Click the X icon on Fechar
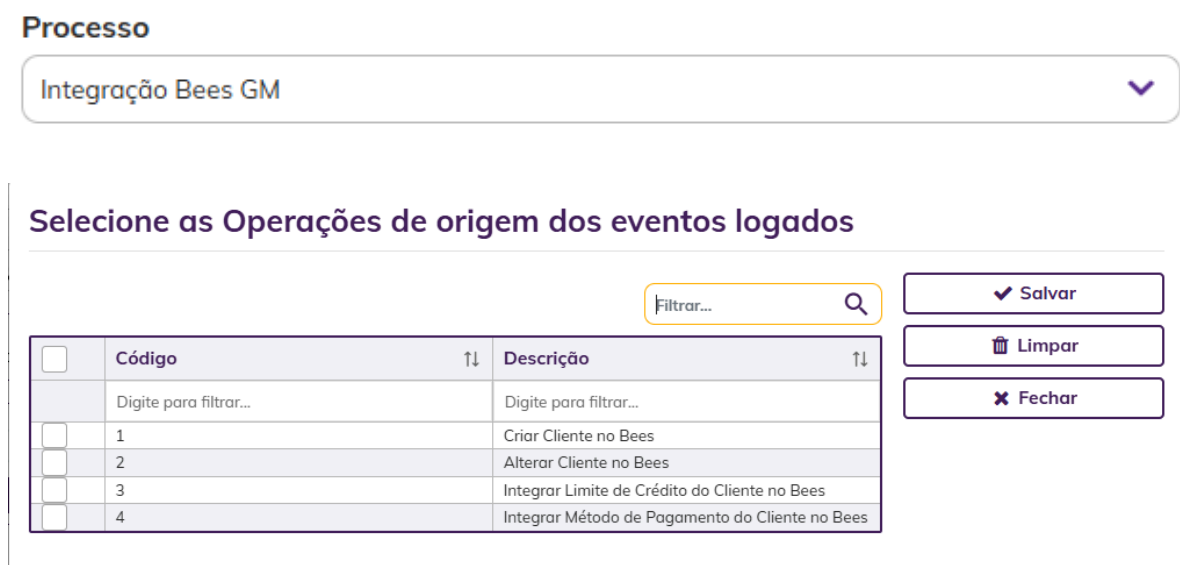Screen dimensions: 1180x565 point(1001,398)
